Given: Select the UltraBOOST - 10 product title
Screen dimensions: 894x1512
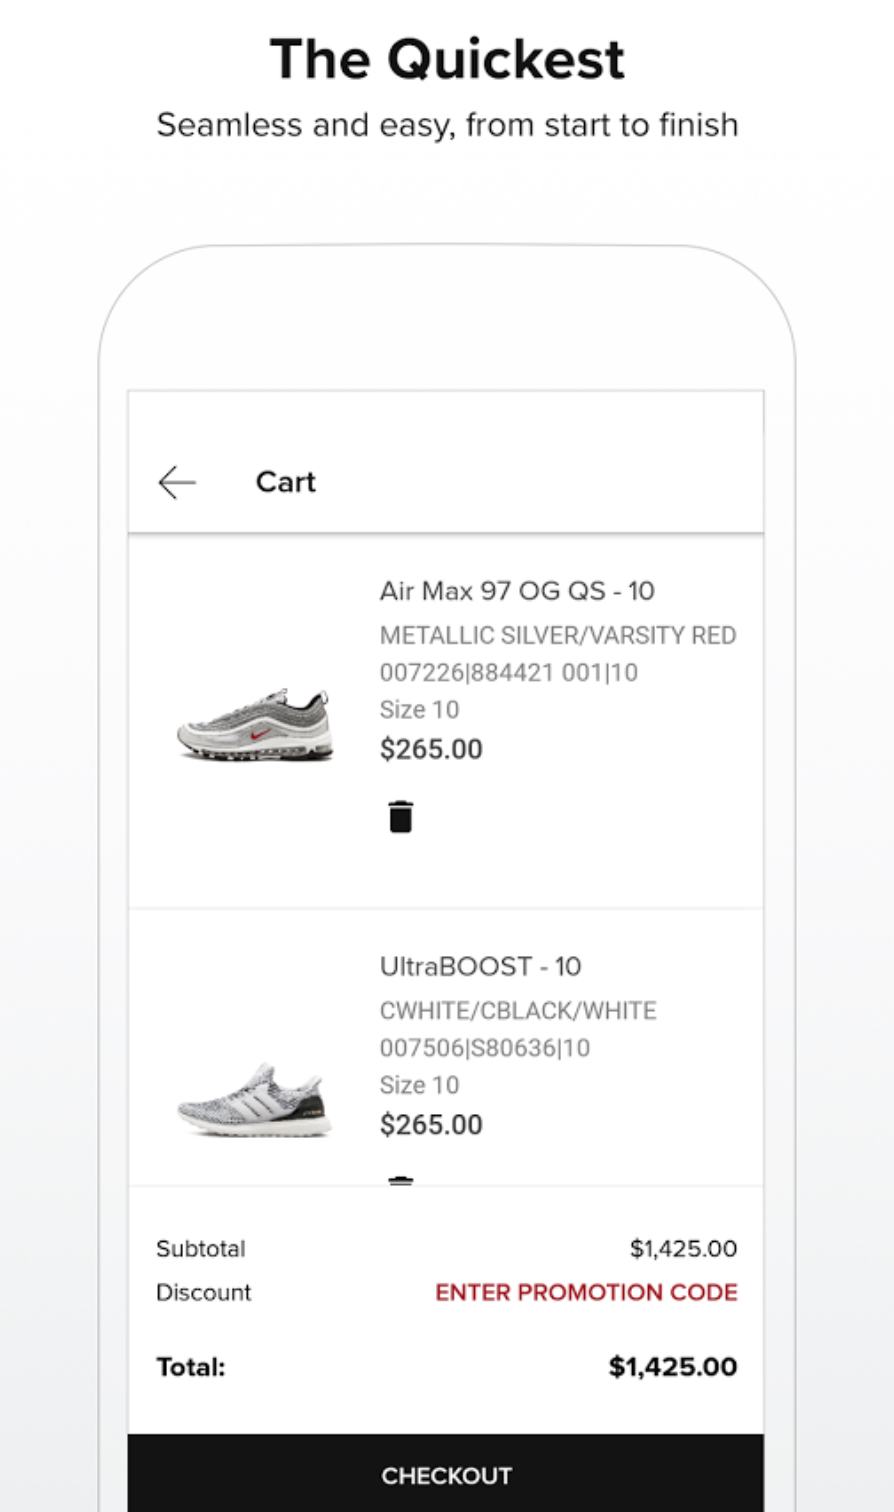Looking at the screenshot, I should pos(480,967).
